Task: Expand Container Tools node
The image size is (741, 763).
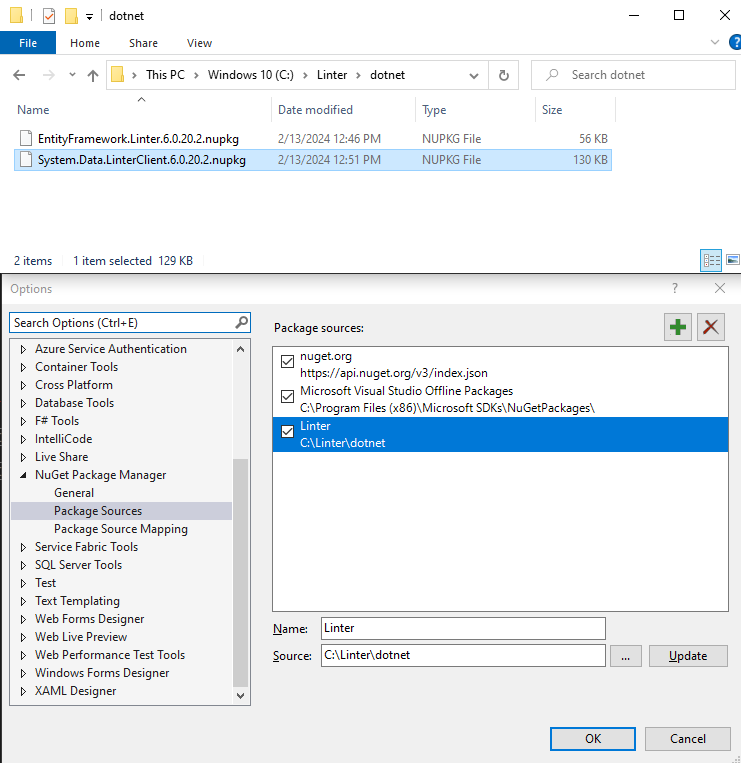Action: tap(23, 367)
